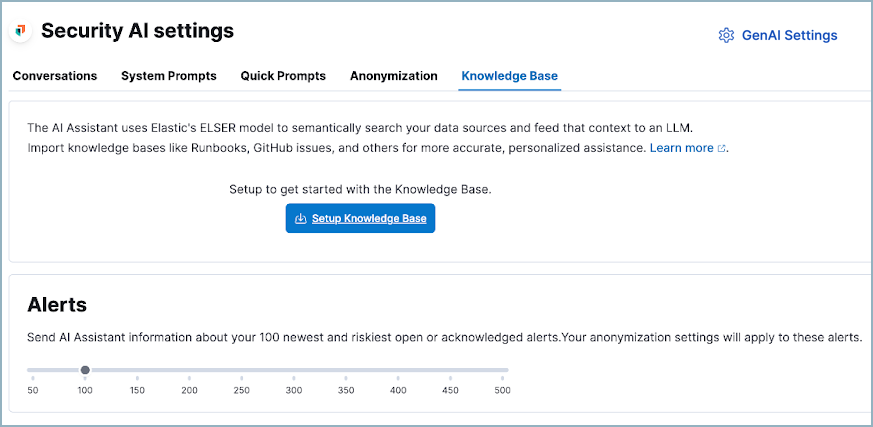
Task: Switch to the Conversations tab
Action: pos(55,76)
